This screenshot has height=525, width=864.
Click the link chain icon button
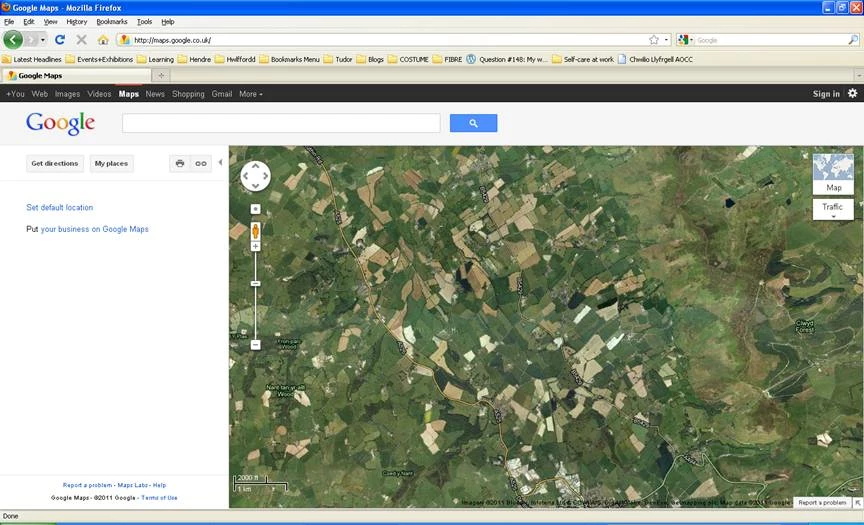click(201, 163)
